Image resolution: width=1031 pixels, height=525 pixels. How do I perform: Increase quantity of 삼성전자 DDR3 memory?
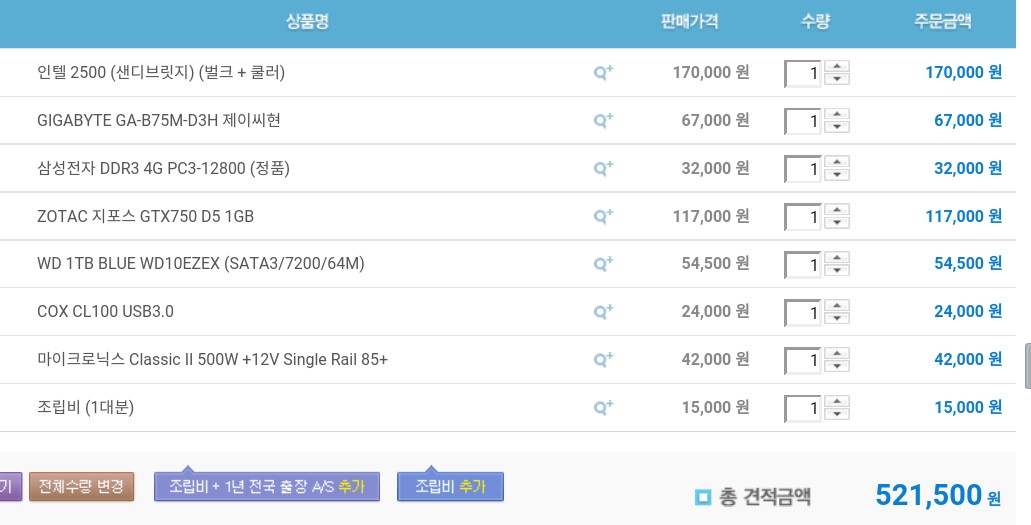pos(838,162)
